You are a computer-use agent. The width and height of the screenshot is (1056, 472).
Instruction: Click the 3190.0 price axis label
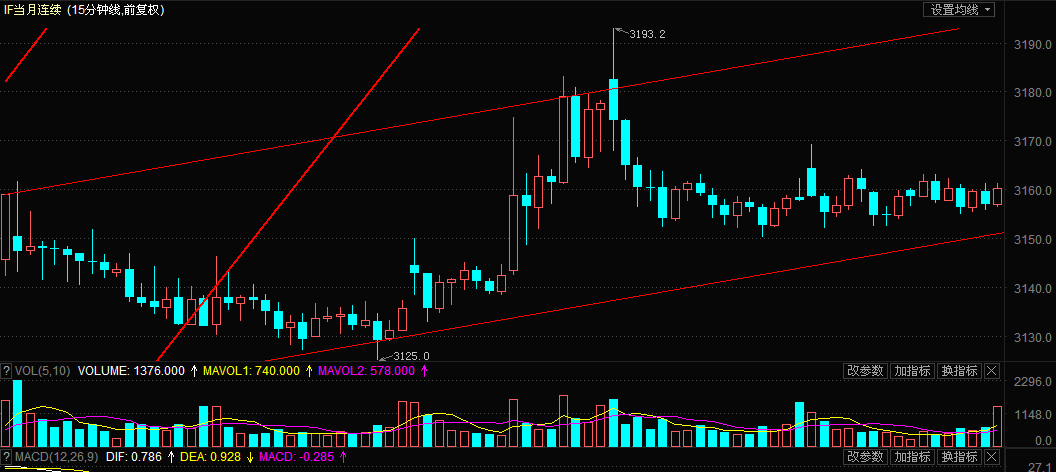(1032, 44)
